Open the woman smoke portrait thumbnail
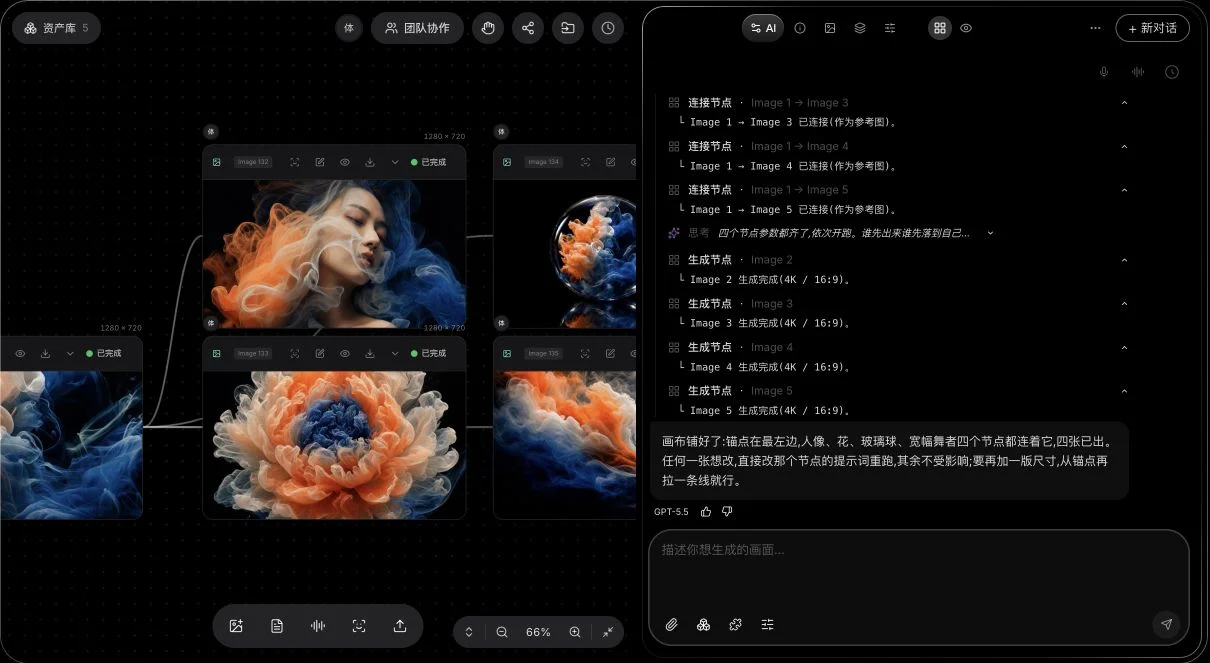 tap(334, 253)
